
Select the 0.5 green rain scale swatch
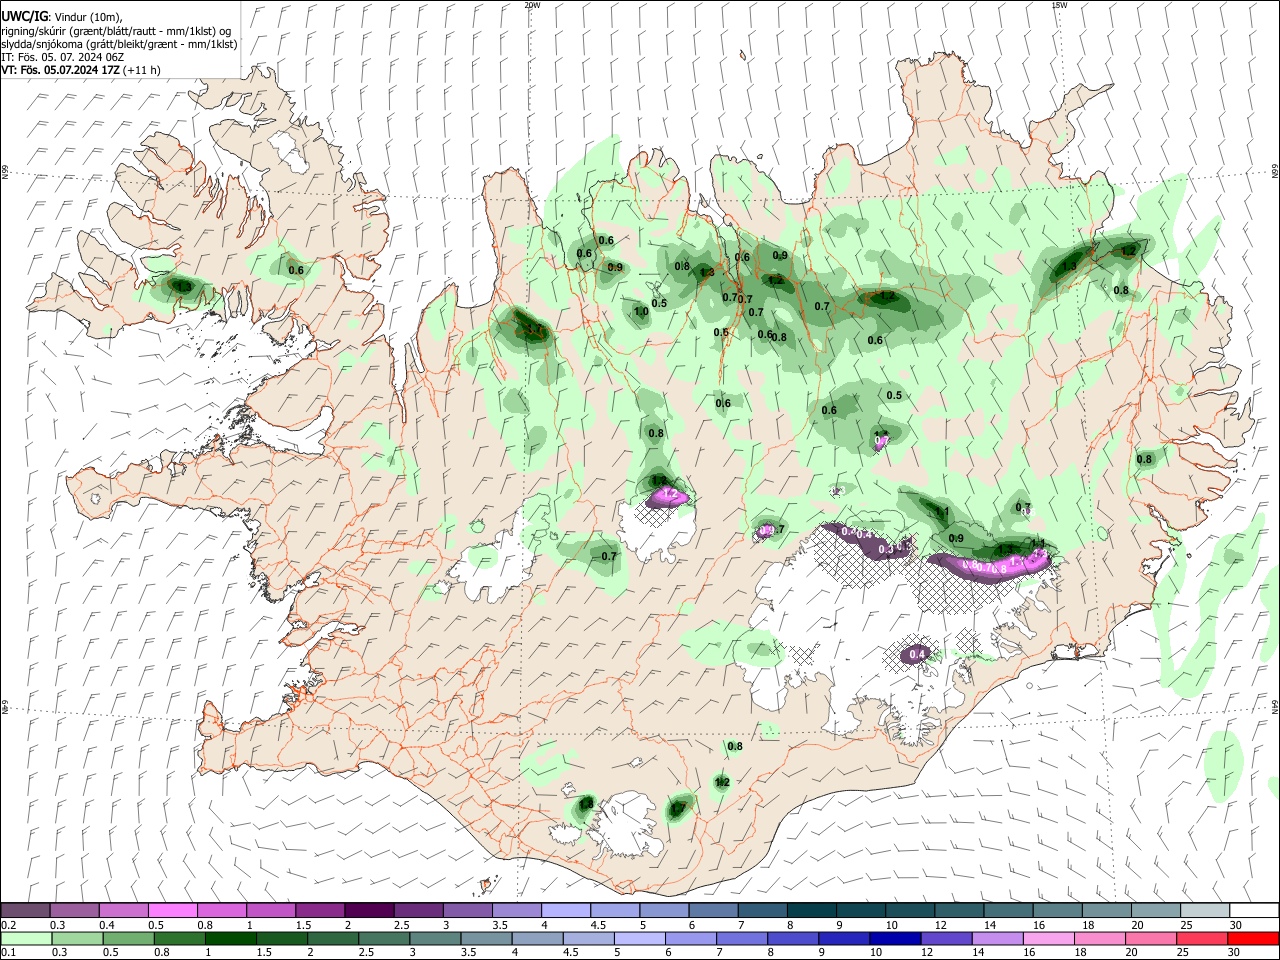[x=128, y=938]
